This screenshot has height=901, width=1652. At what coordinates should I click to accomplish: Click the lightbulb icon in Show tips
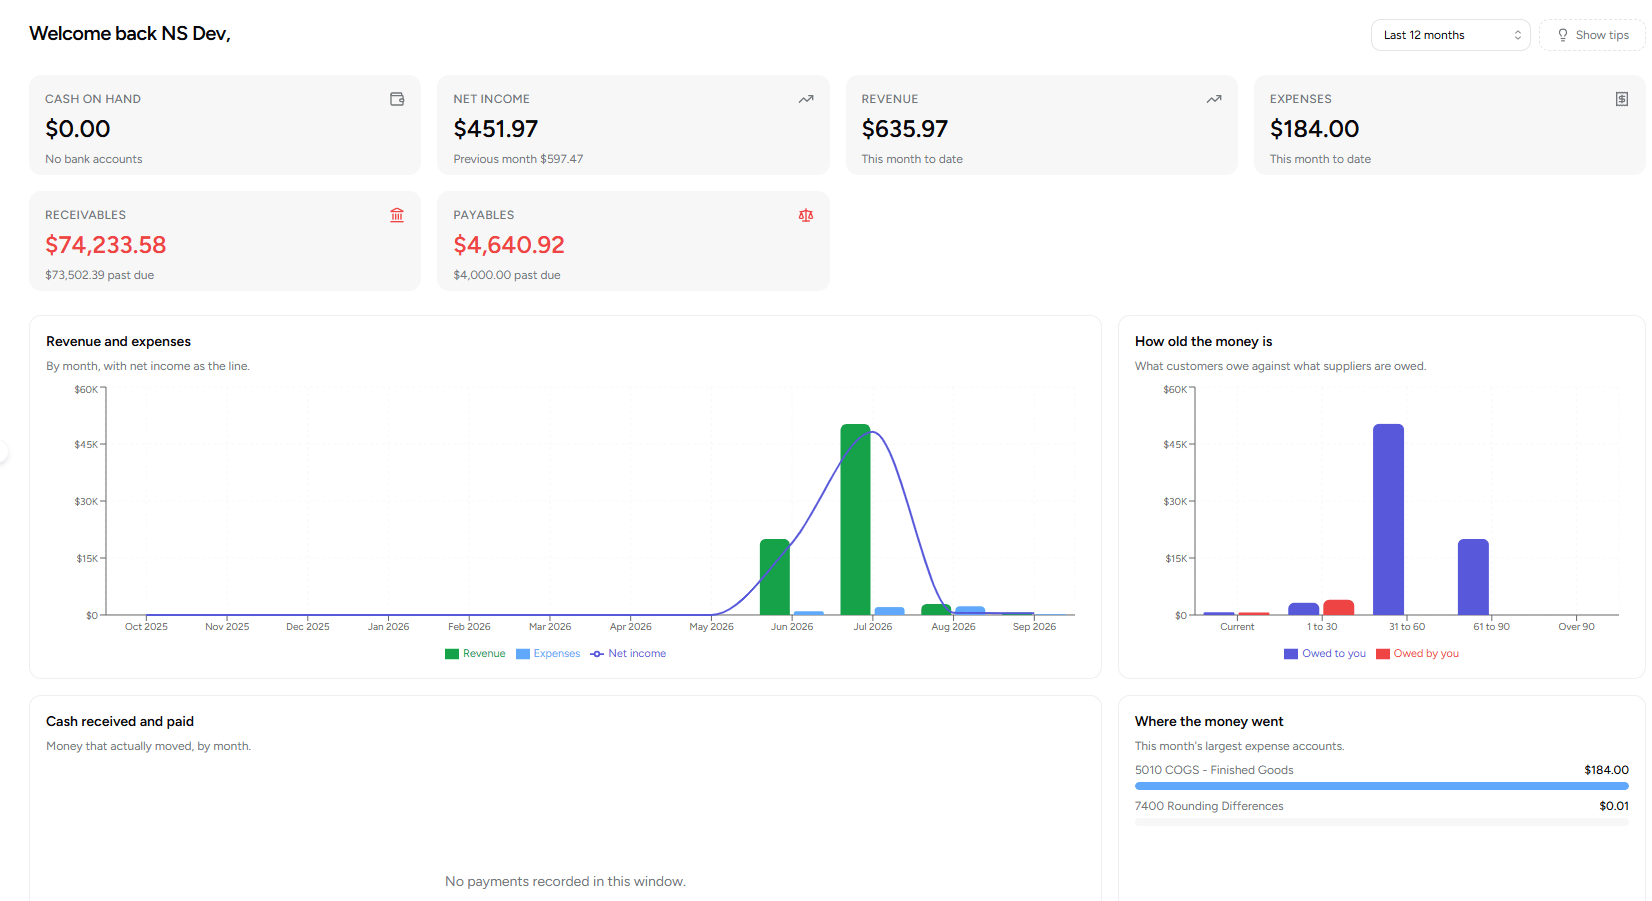[x=1563, y=35]
